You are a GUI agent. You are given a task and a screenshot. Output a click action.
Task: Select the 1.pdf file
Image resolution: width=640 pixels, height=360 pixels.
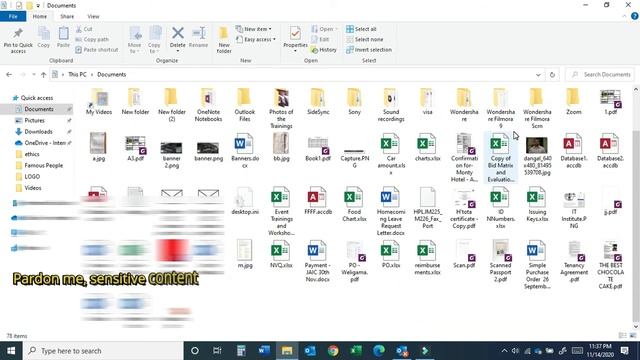[611, 102]
